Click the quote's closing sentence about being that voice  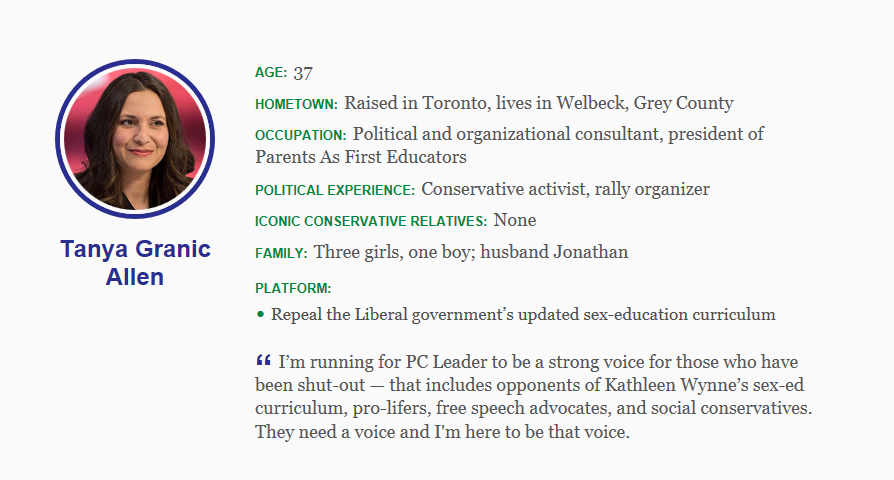442,432
